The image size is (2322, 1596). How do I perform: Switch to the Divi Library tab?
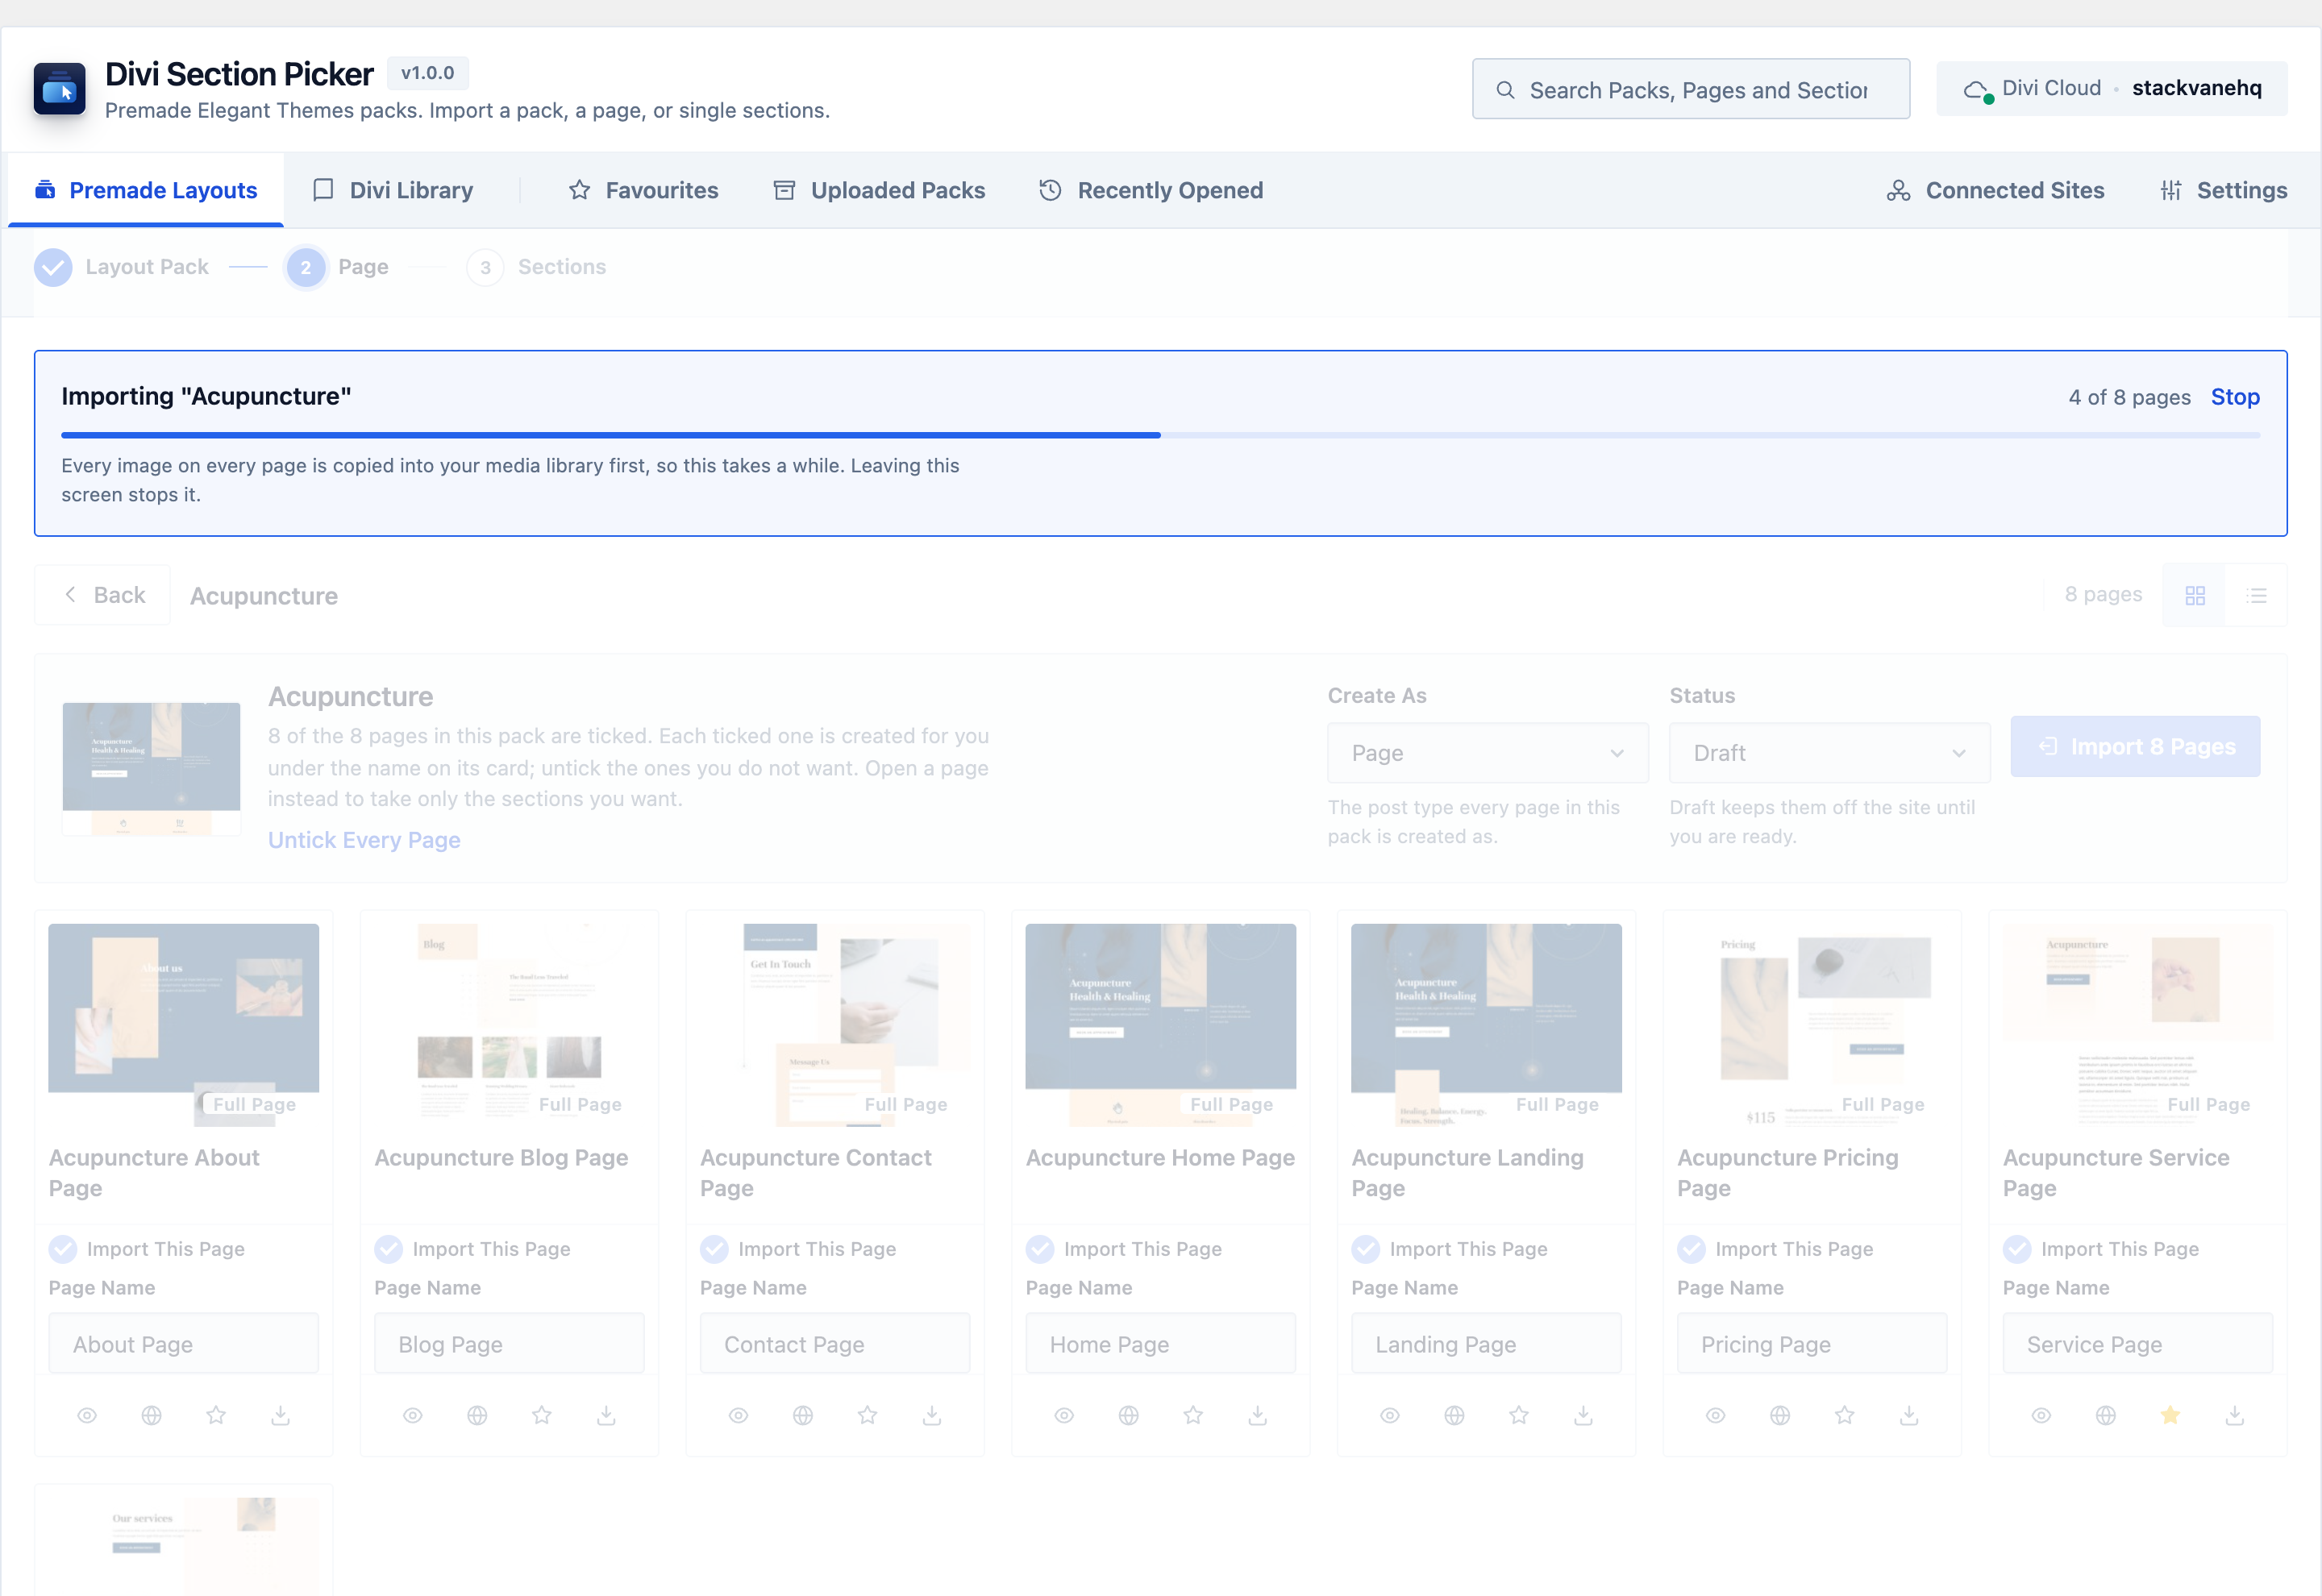tap(393, 190)
